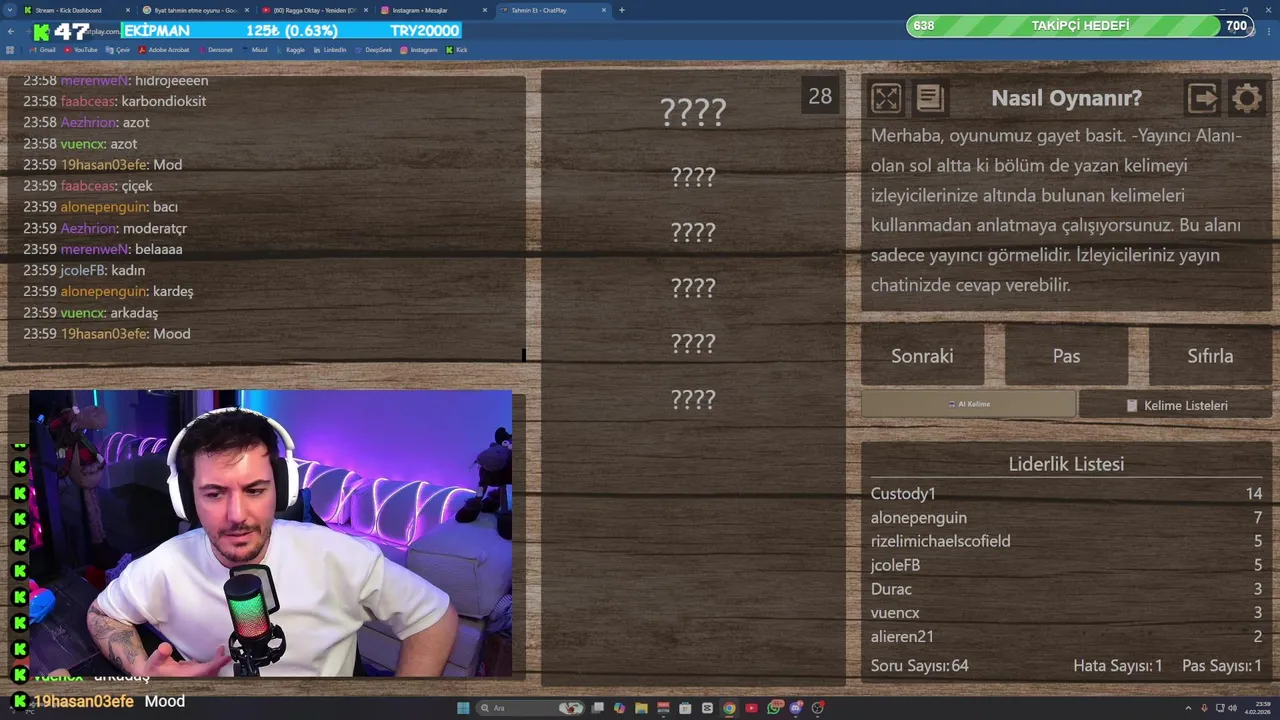
Task: Open the Instagram bookmark
Action: 418,50
